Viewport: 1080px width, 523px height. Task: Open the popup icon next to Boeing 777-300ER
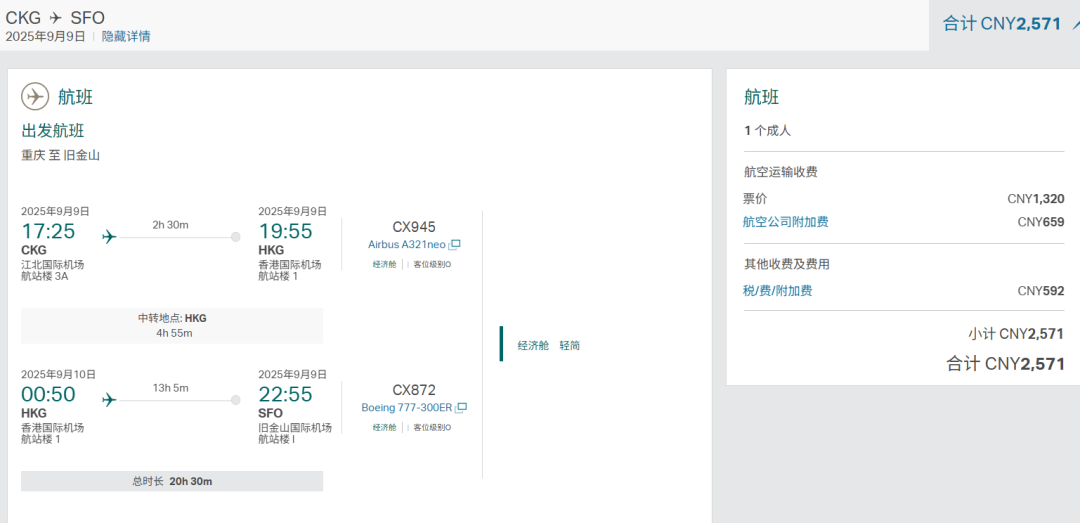point(461,408)
